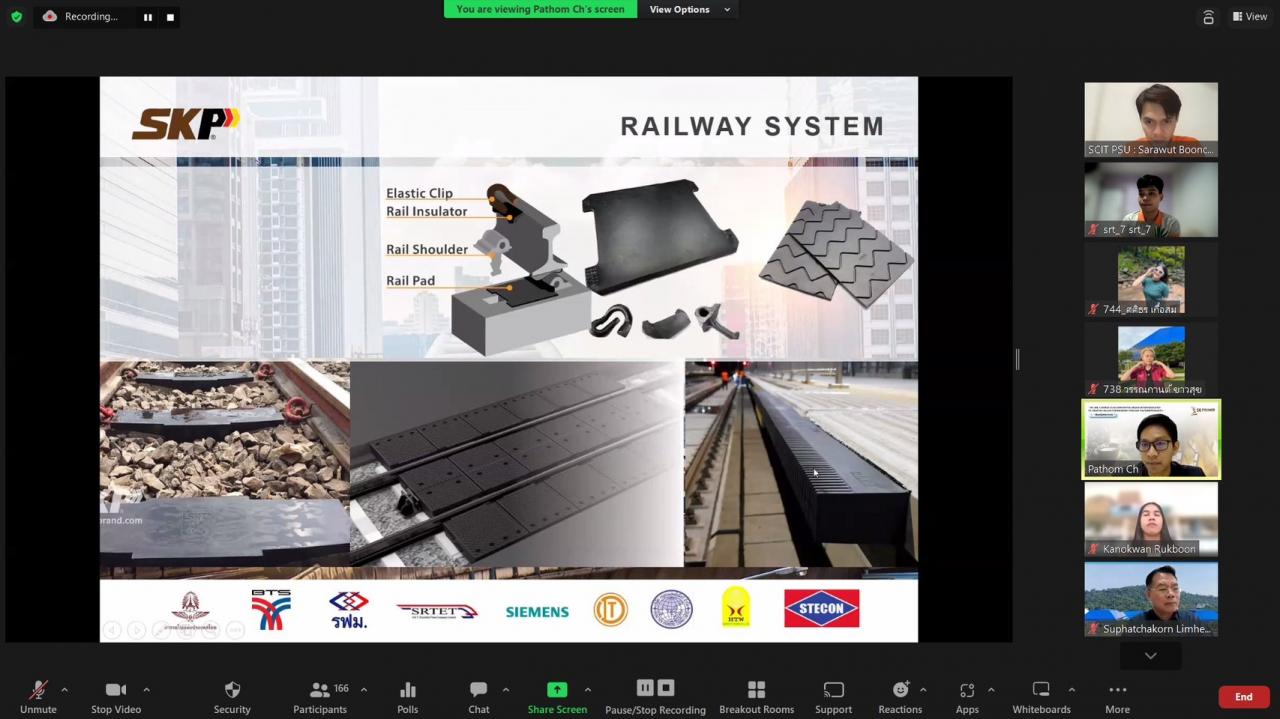
Task: Click the red End meeting button
Action: pyautogui.click(x=1244, y=697)
